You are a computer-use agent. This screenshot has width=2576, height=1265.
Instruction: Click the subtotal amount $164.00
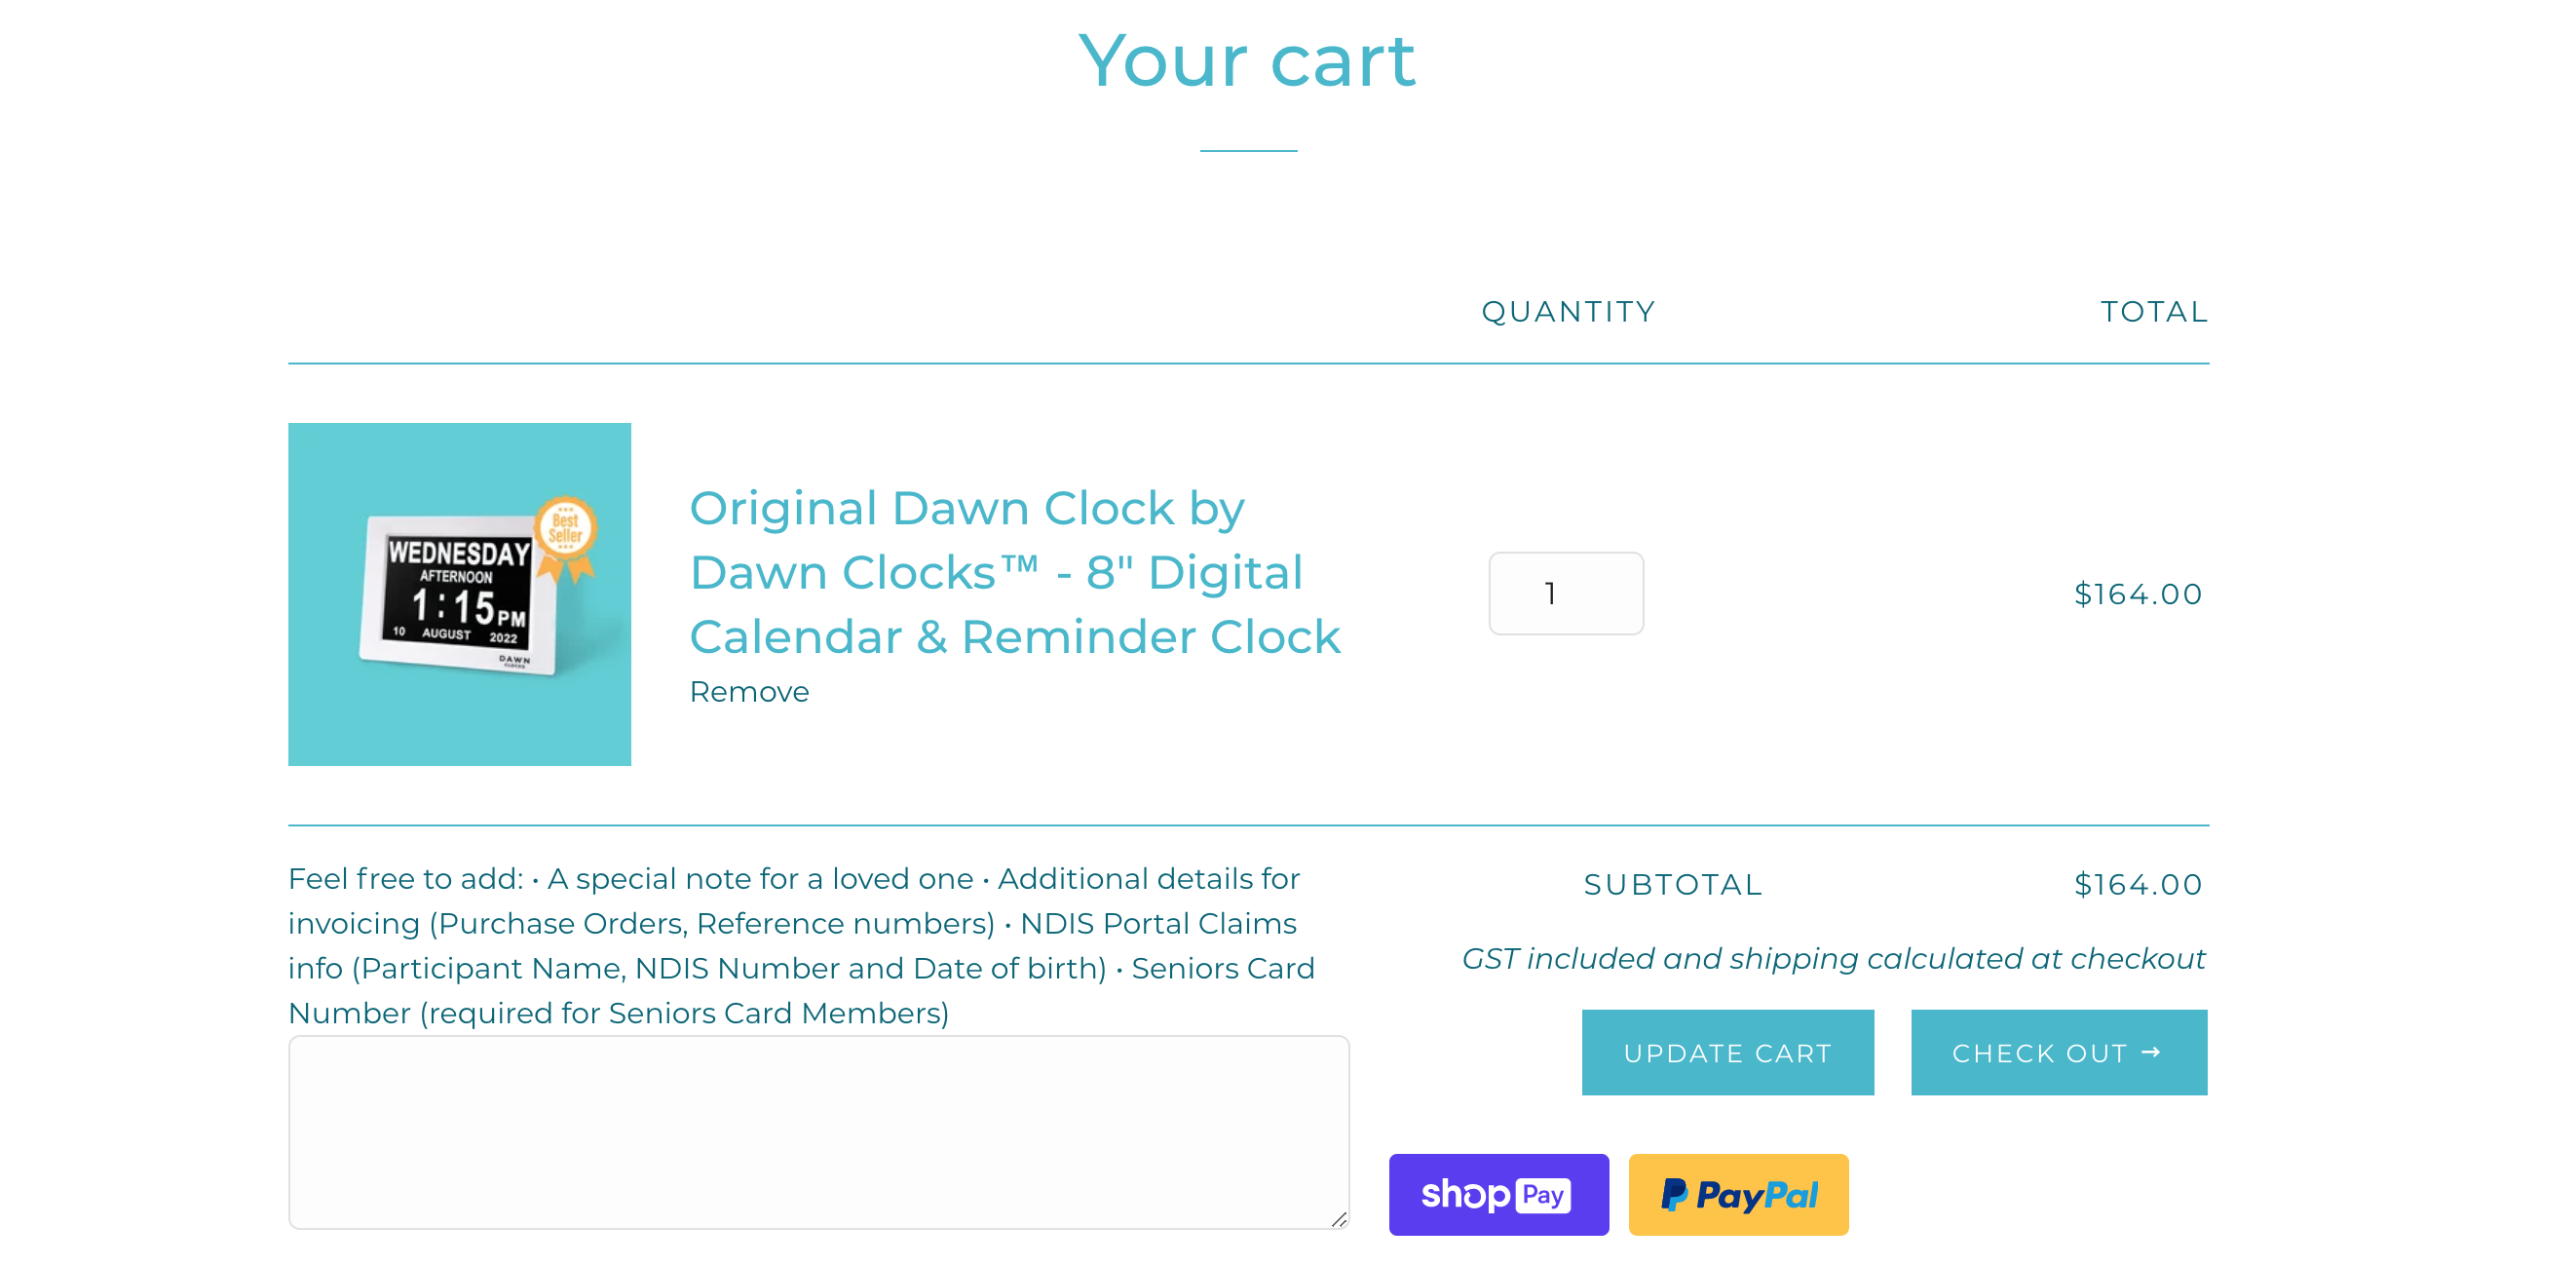(2138, 884)
